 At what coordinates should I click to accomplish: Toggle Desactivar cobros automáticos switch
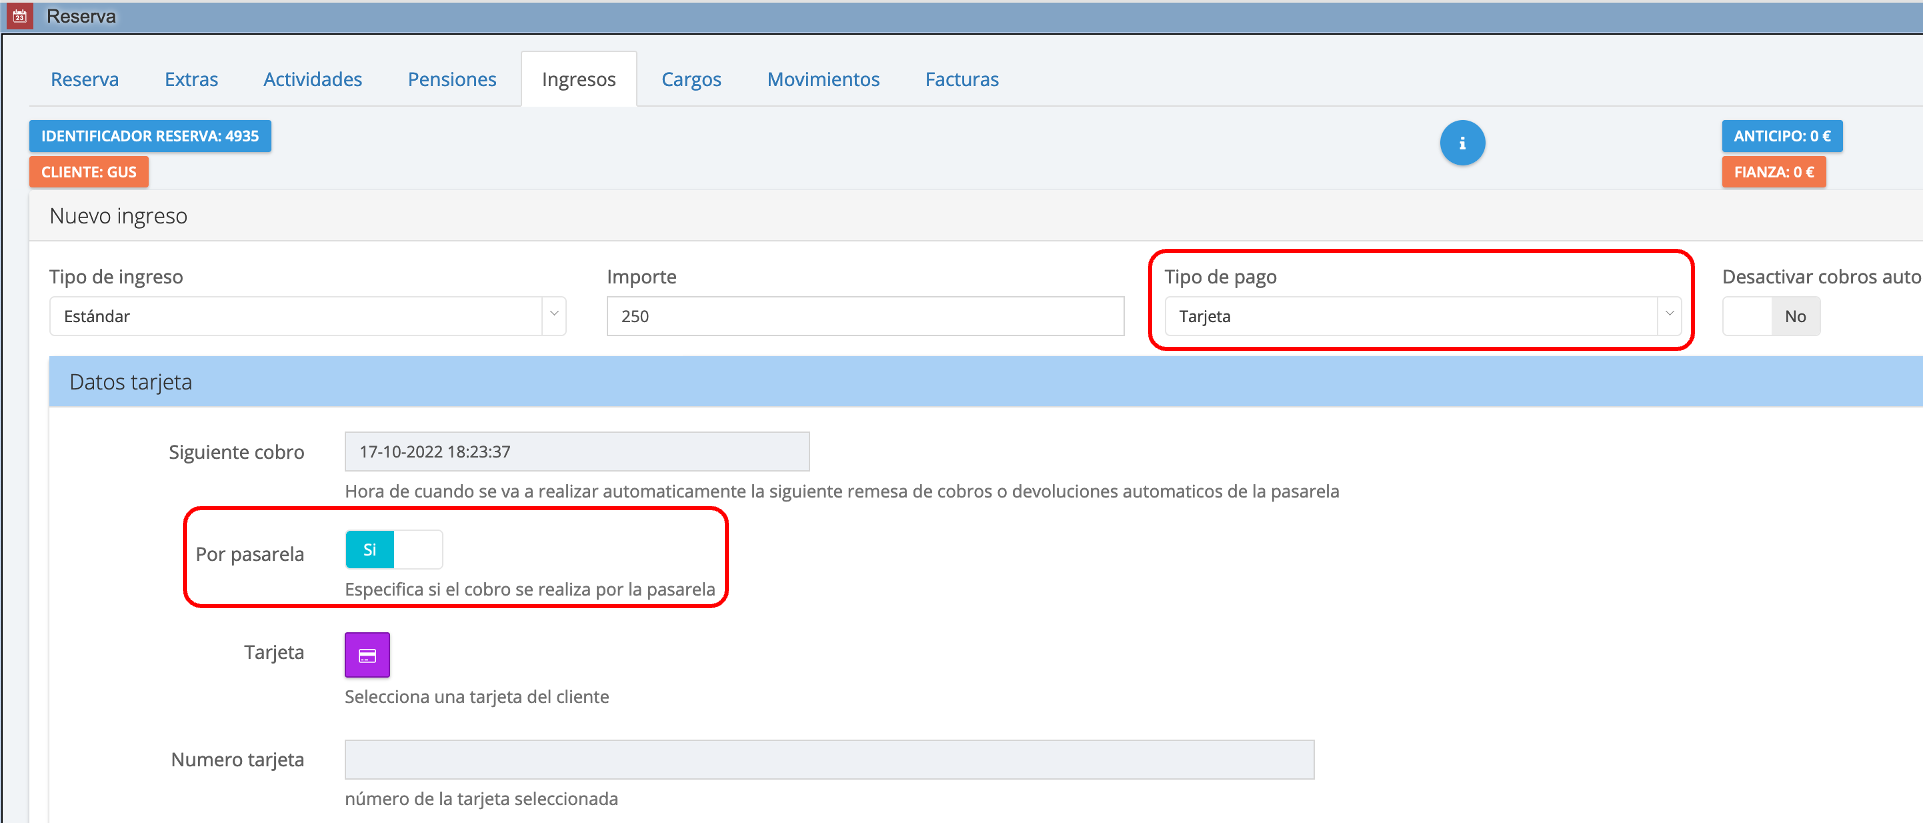1770,316
